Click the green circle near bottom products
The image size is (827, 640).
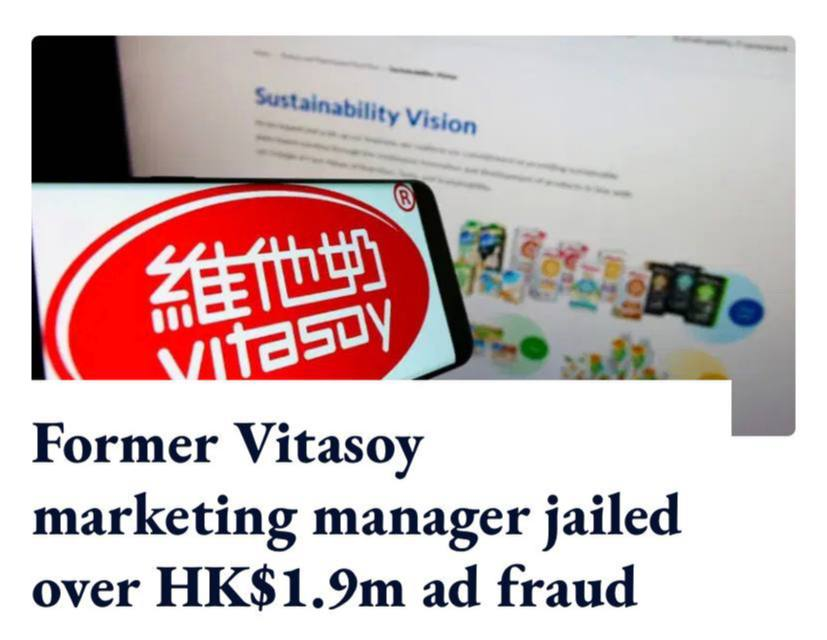point(535,348)
